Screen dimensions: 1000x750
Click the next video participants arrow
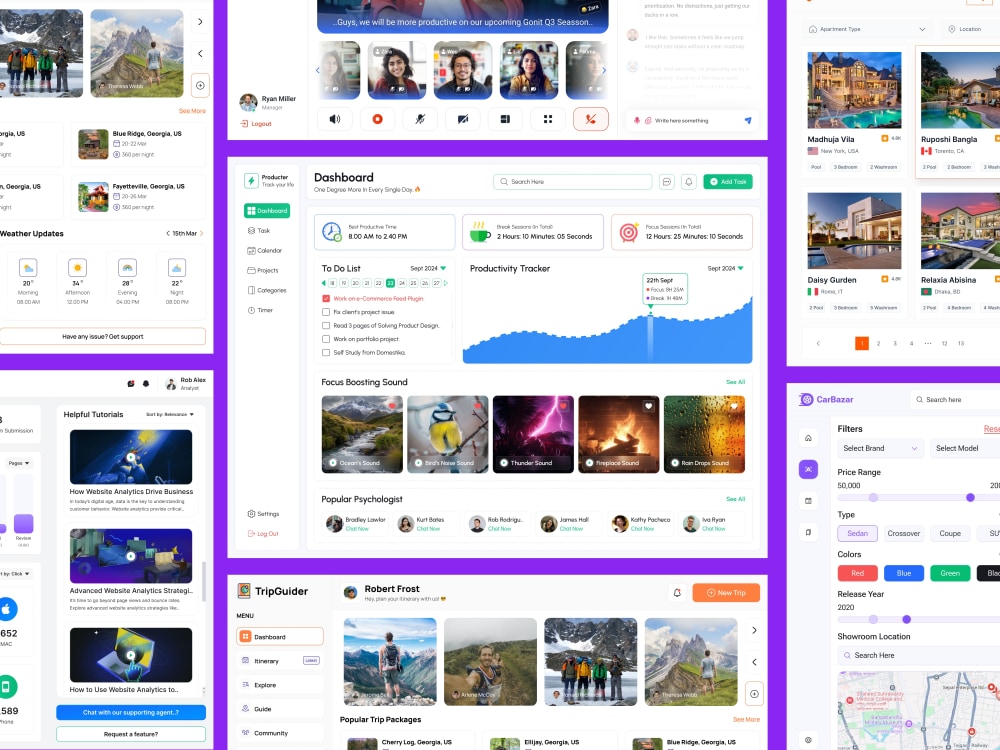point(604,70)
